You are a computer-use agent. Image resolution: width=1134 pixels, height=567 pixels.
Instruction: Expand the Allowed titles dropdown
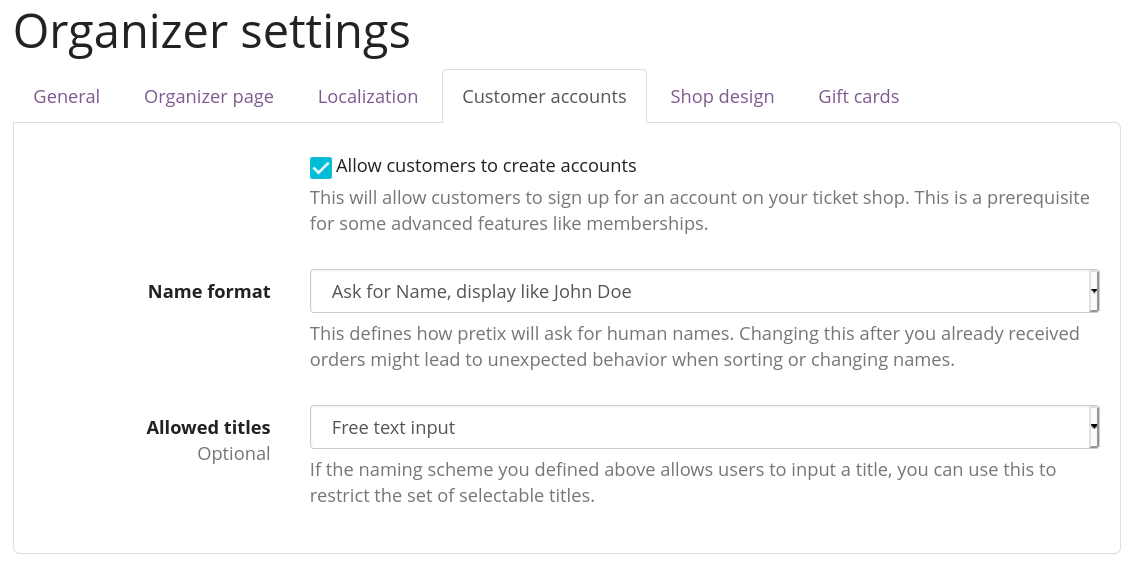tap(700, 427)
